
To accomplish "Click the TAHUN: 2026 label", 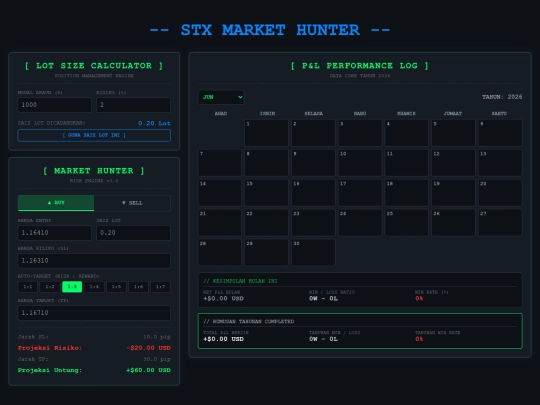I will point(502,97).
